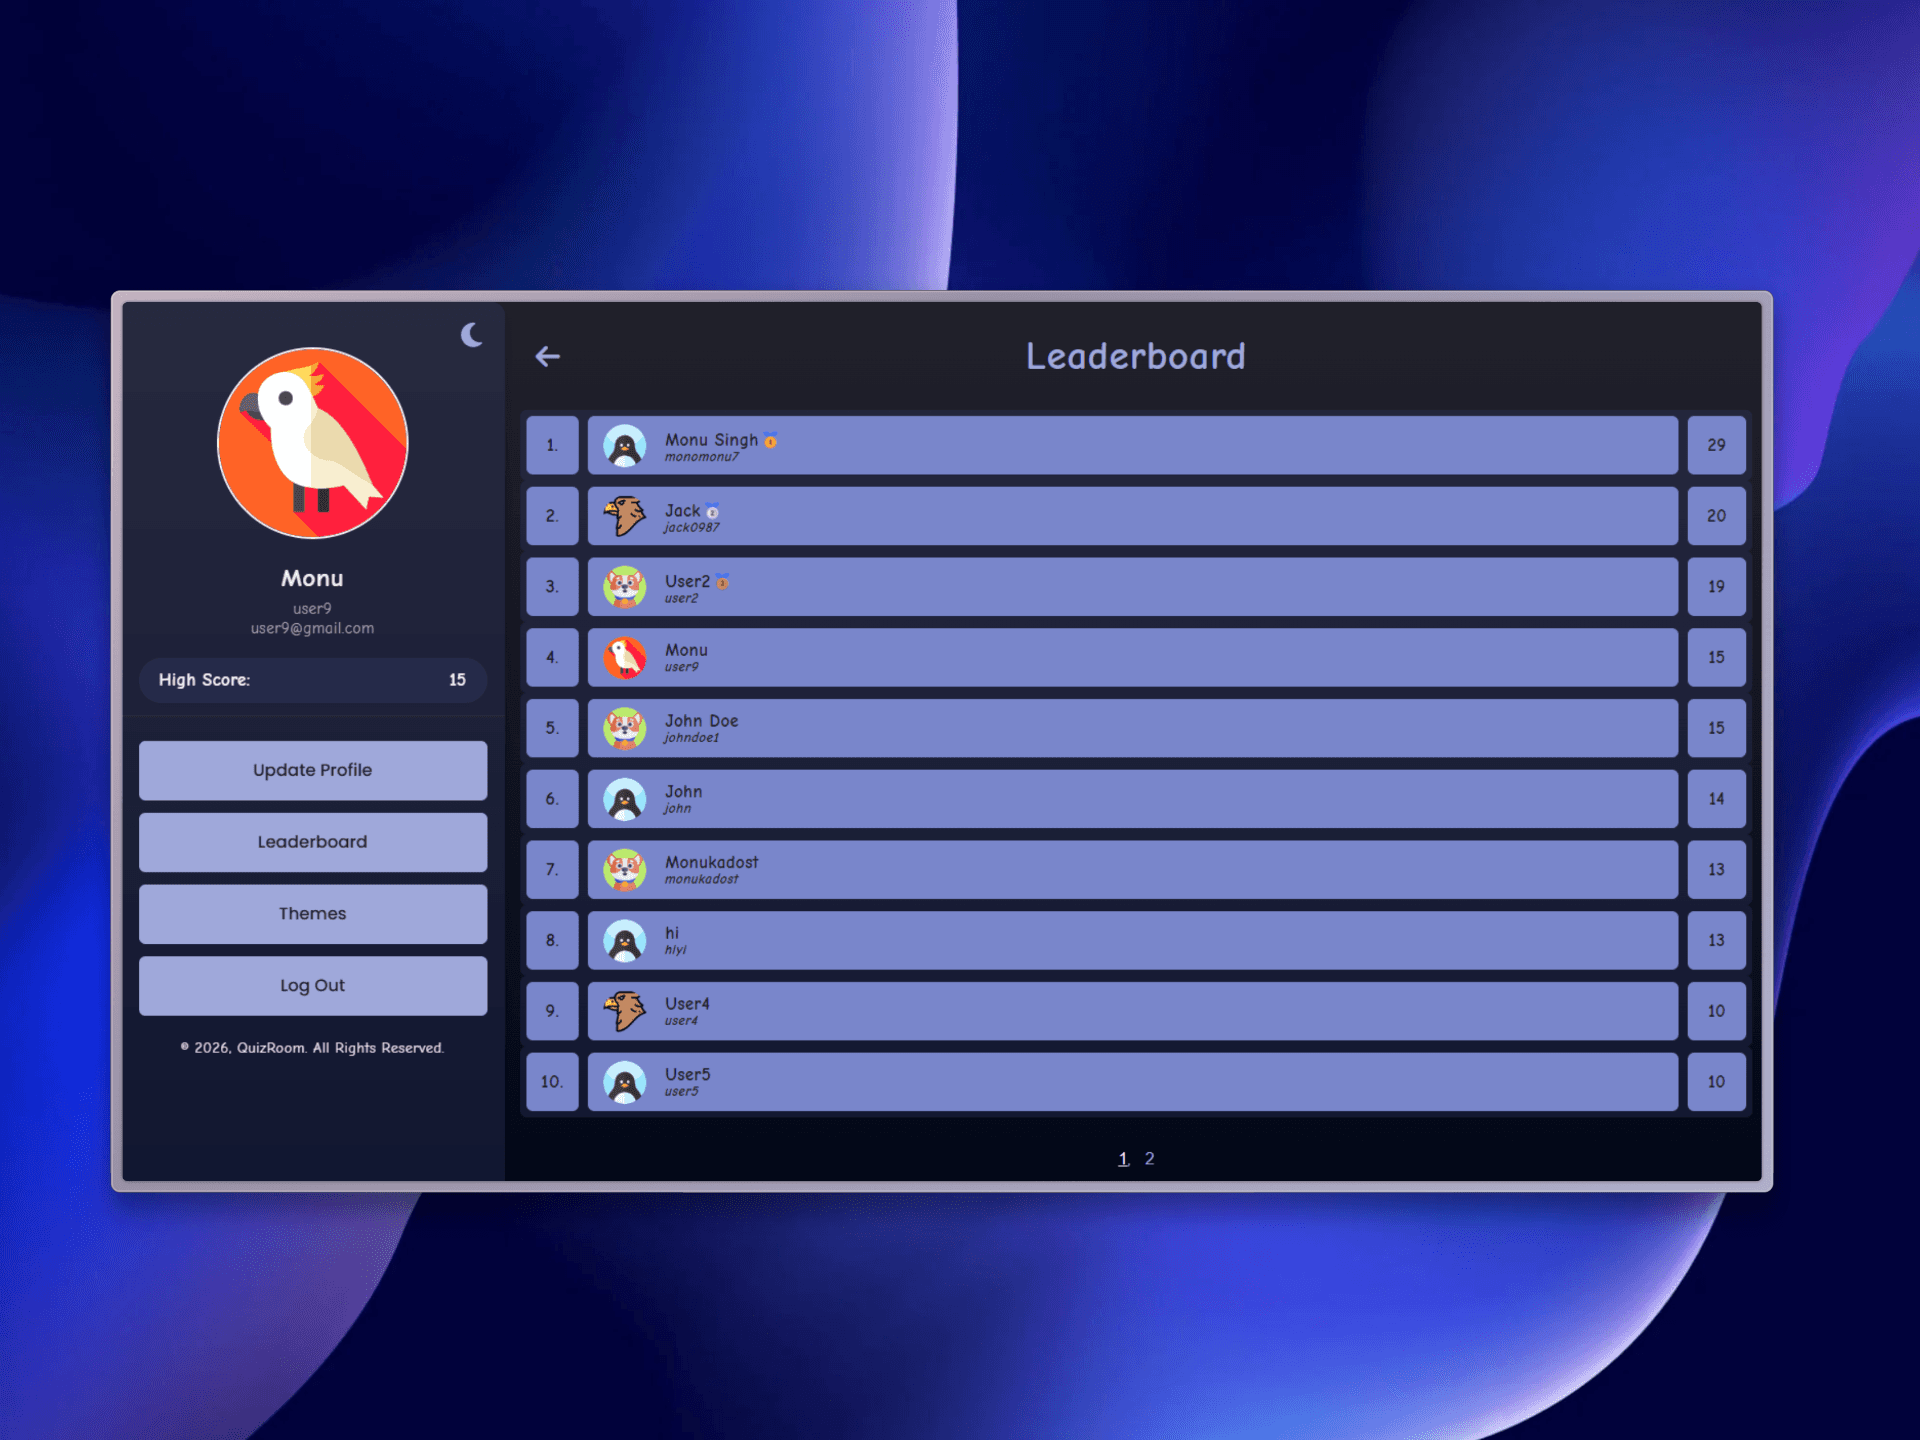1920x1440 pixels.
Task: Click the score cell '14'
Action: [x=1716, y=799]
